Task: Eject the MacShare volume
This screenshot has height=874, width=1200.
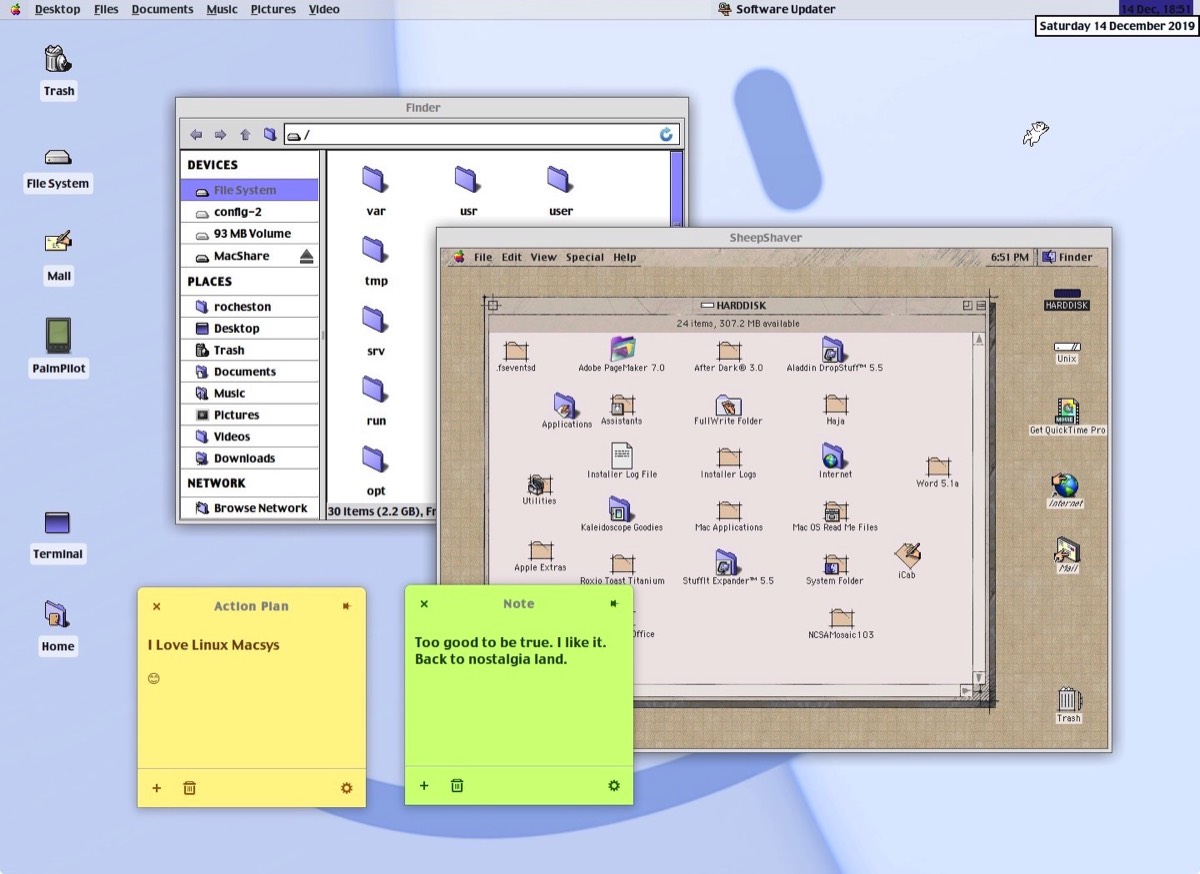Action: tap(306, 257)
